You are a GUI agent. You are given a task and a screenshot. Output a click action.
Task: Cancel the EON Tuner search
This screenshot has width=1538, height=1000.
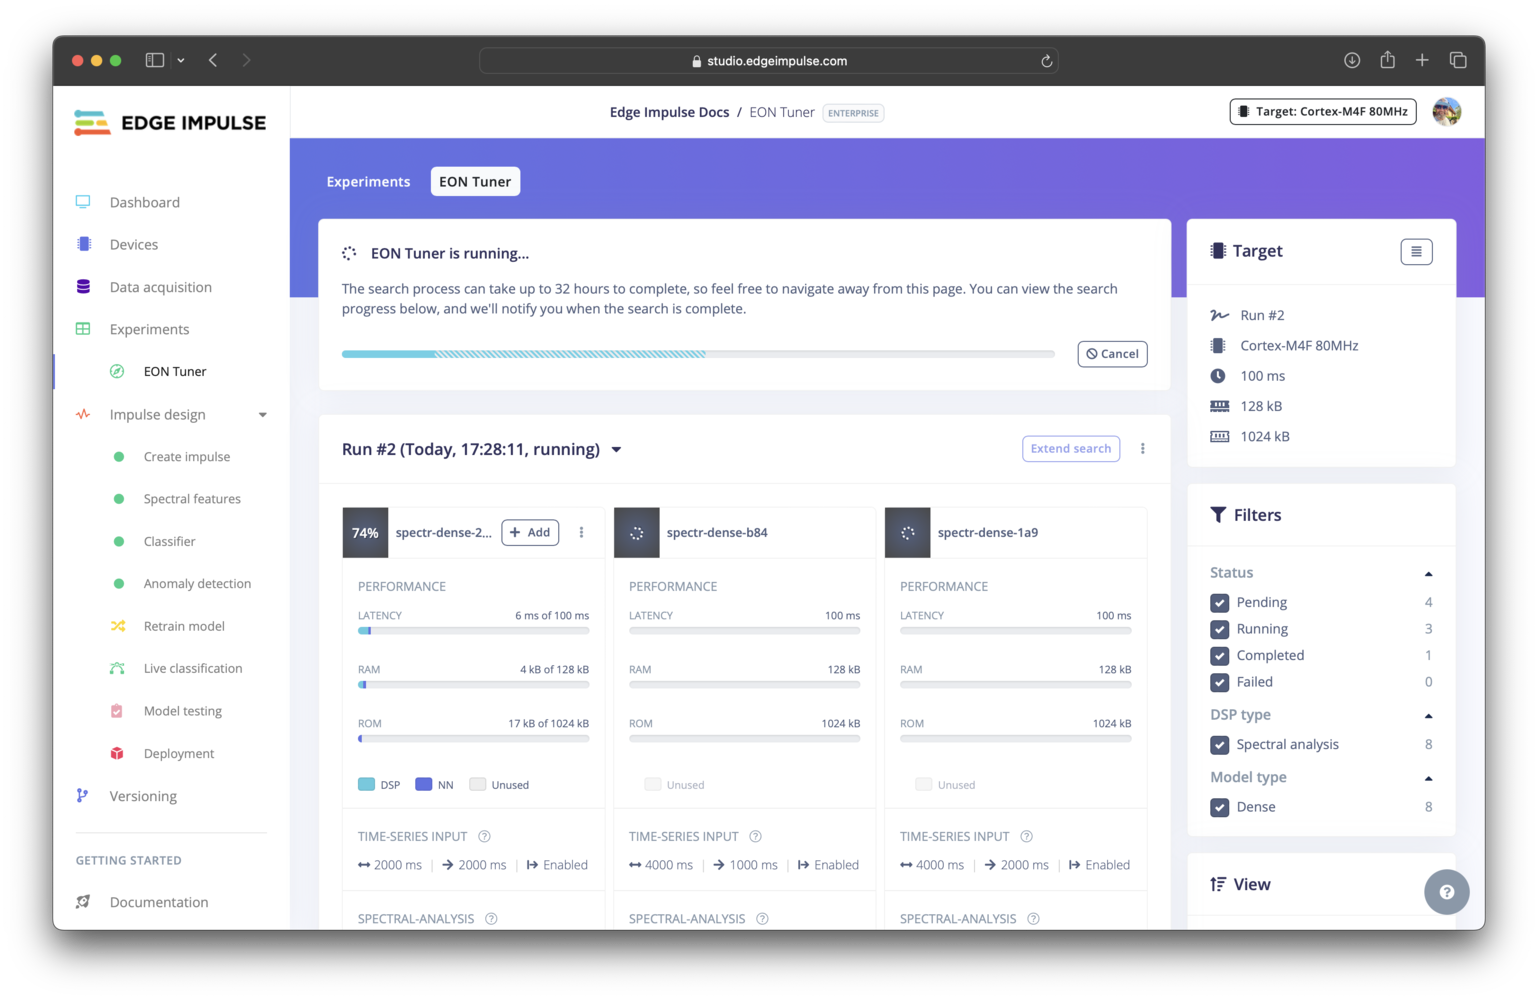click(x=1112, y=354)
